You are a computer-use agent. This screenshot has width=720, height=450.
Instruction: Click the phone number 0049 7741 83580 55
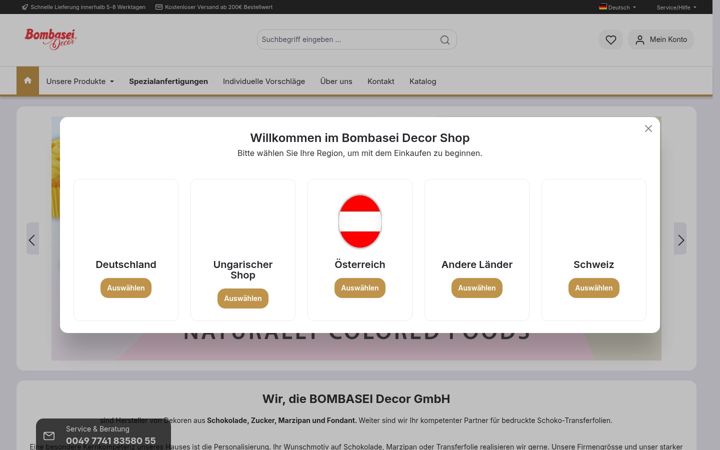(111, 441)
